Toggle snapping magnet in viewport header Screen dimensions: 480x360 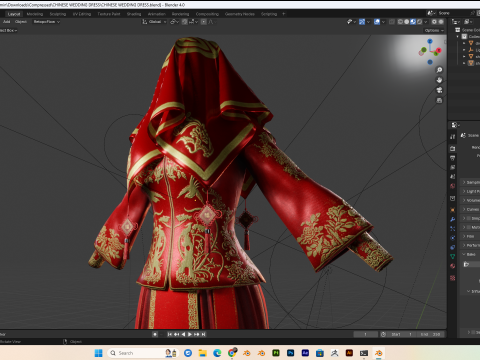(185, 22)
